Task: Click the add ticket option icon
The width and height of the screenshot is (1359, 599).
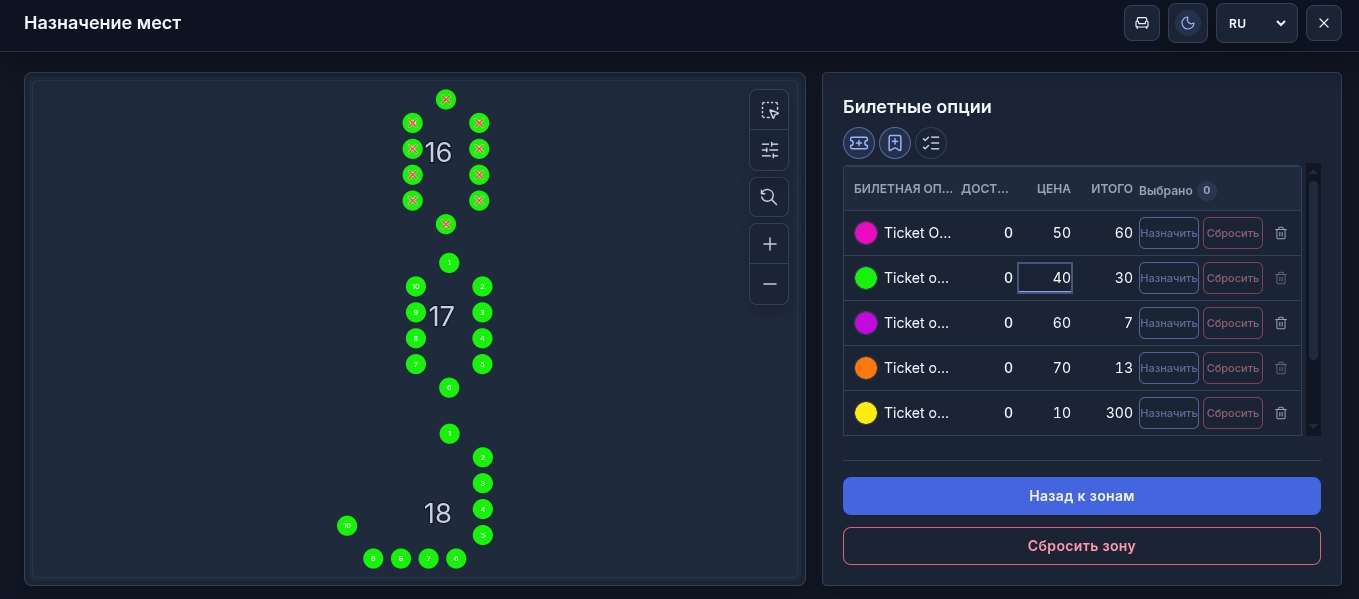Action: pyautogui.click(x=859, y=143)
